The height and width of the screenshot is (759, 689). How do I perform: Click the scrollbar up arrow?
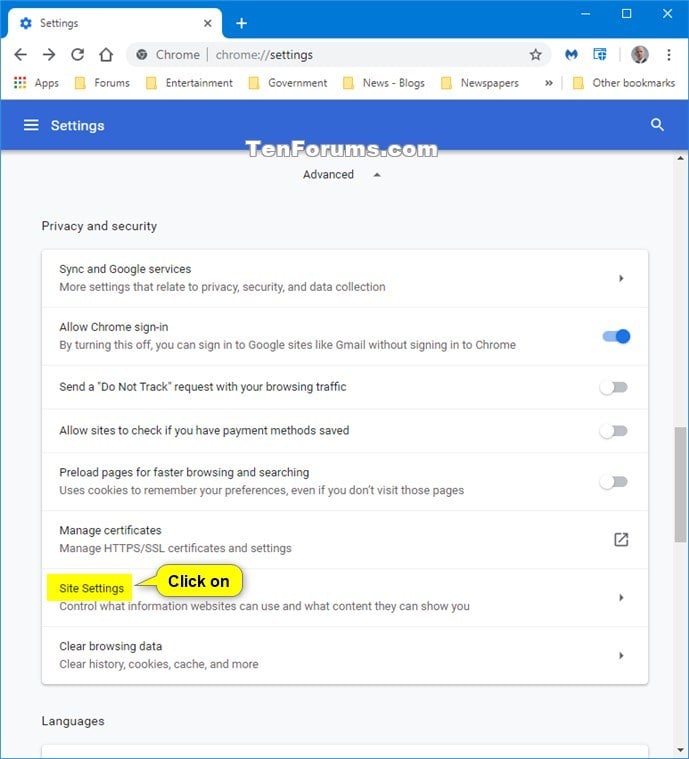[x=680, y=158]
